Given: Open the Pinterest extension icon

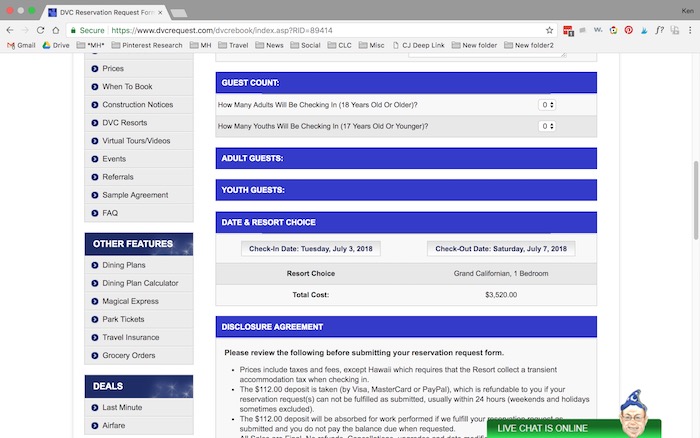Looking at the screenshot, I should coord(629,30).
